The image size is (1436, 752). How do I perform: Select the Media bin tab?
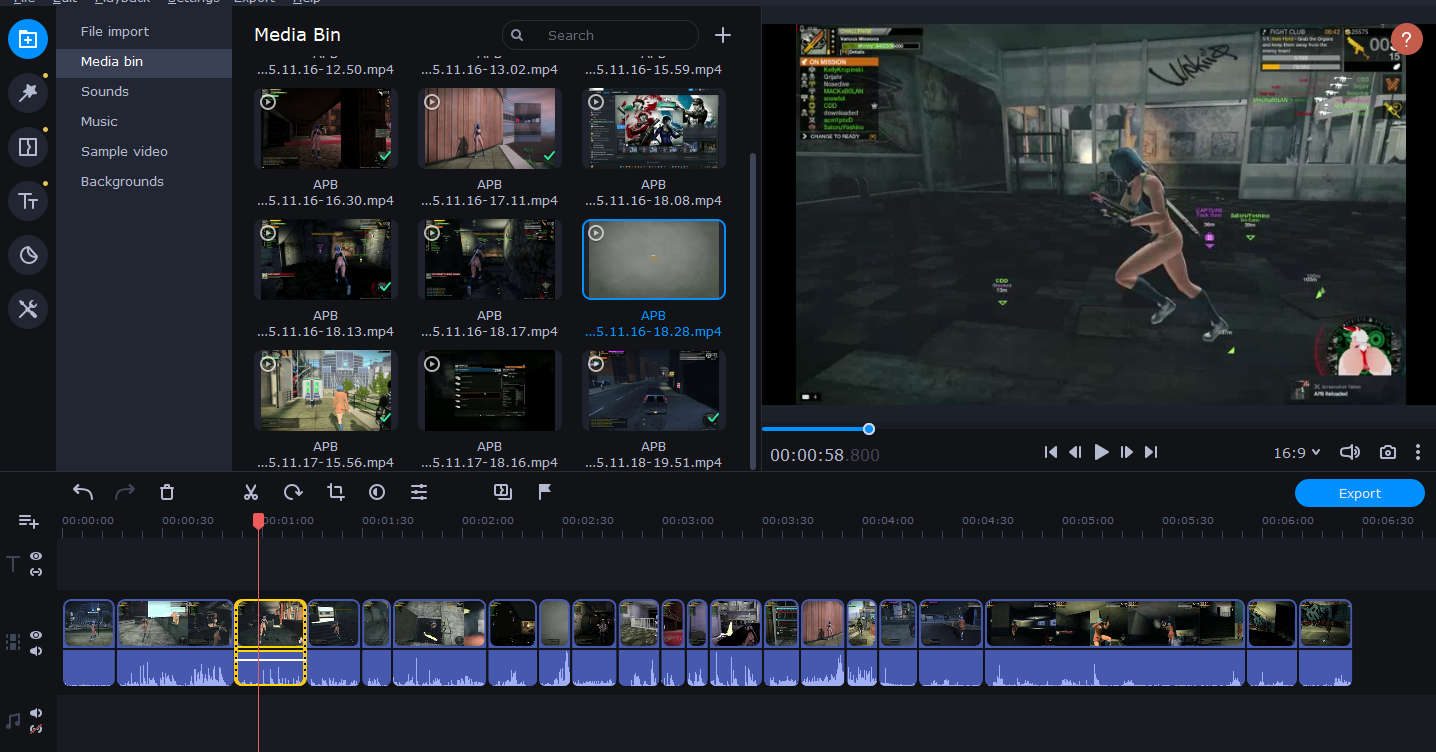coord(144,61)
